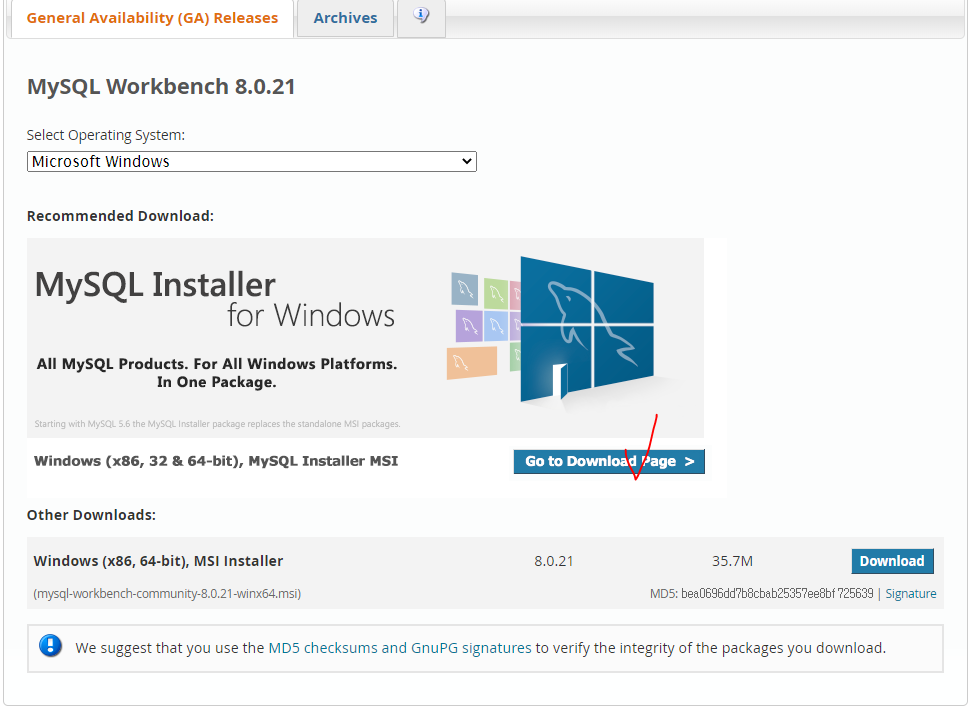Expand the Select Operating System dropdown
This screenshot has width=974, height=710.
pyautogui.click(x=252, y=162)
